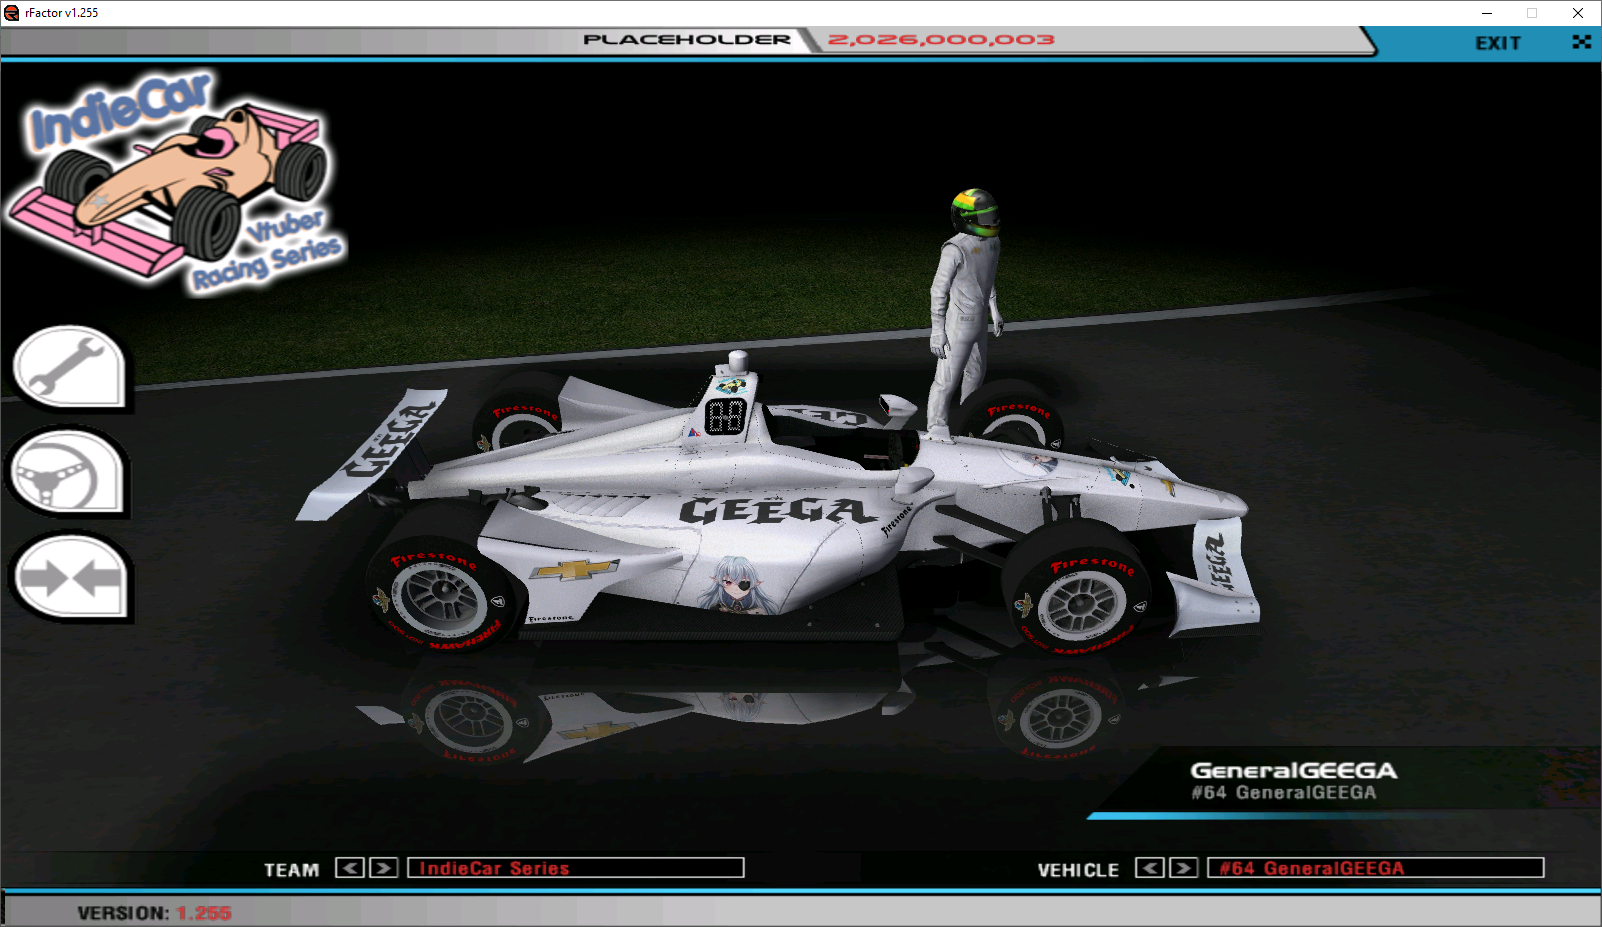The height and width of the screenshot is (927, 1602).
Task: Select previous team with left arrow
Action: [x=350, y=868]
